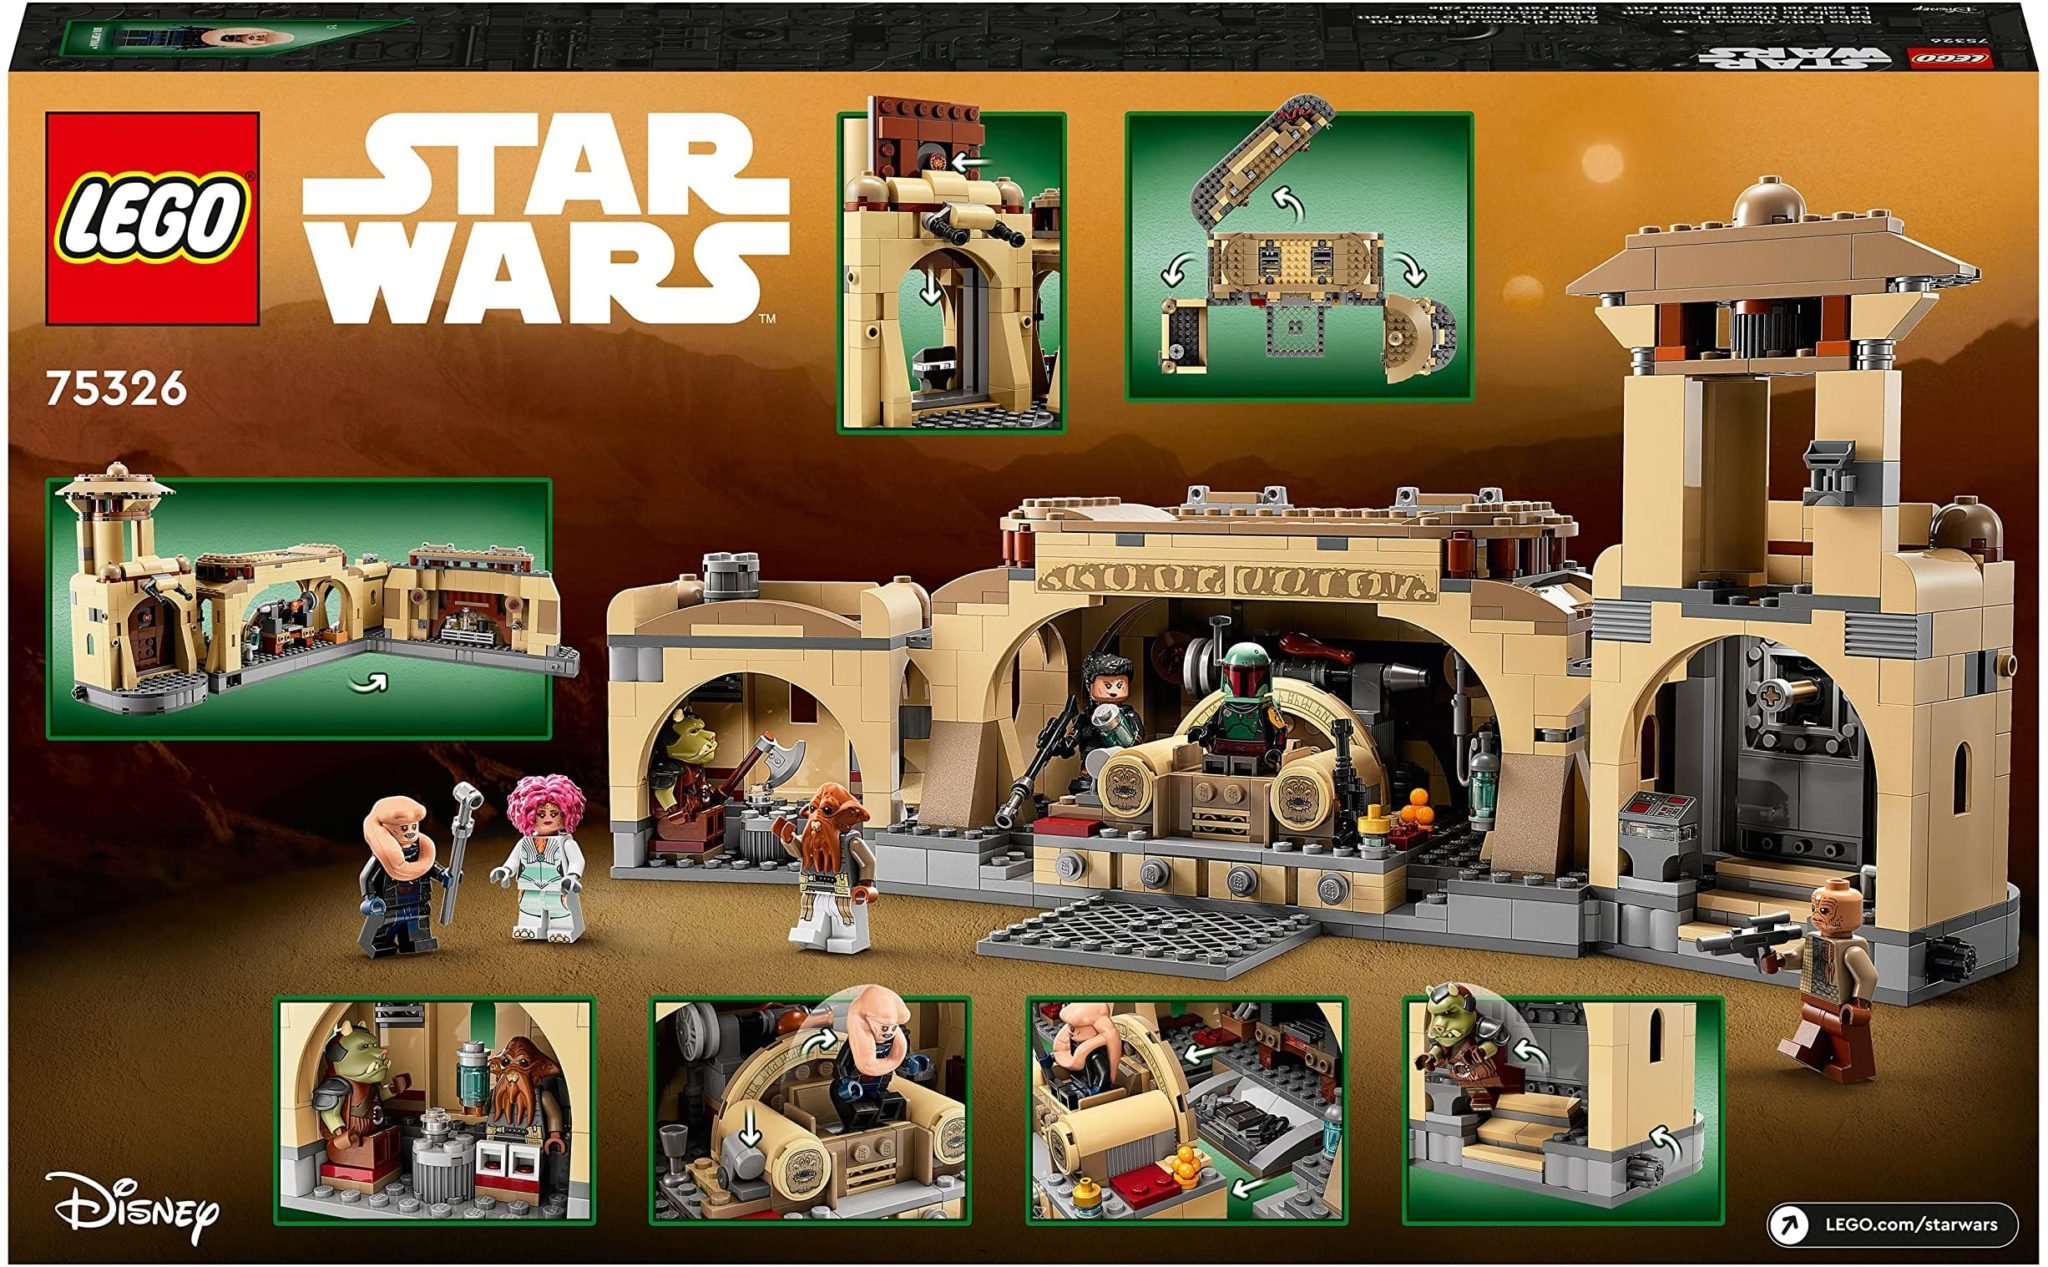Click the red LEGO logo

tap(152, 218)
